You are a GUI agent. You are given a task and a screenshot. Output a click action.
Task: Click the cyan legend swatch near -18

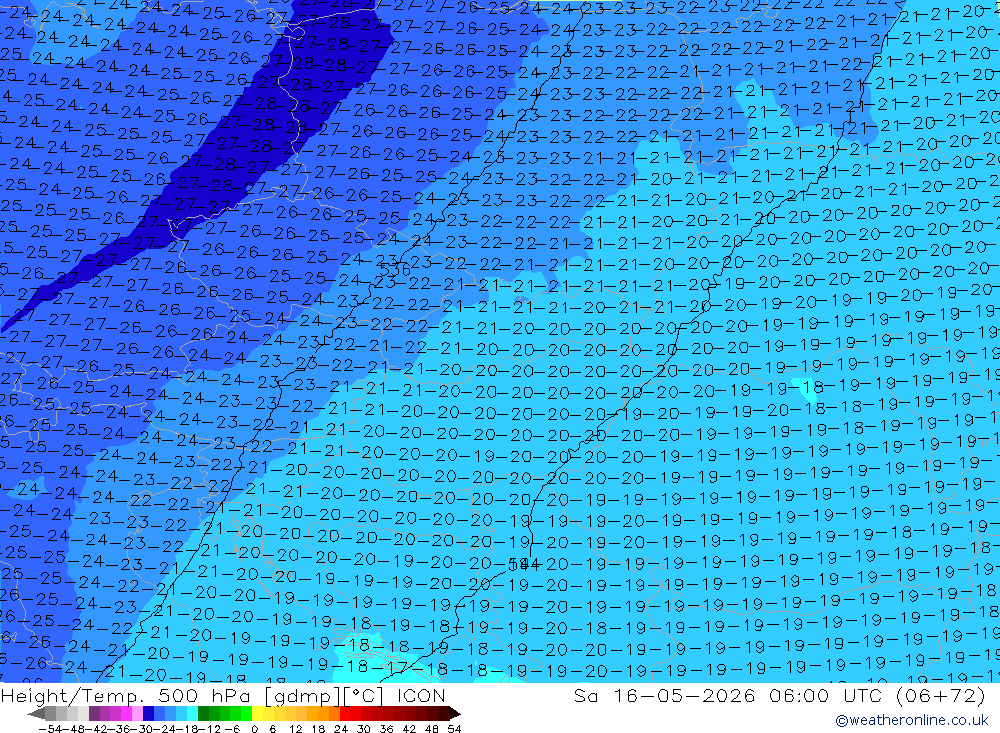point(192,714)
